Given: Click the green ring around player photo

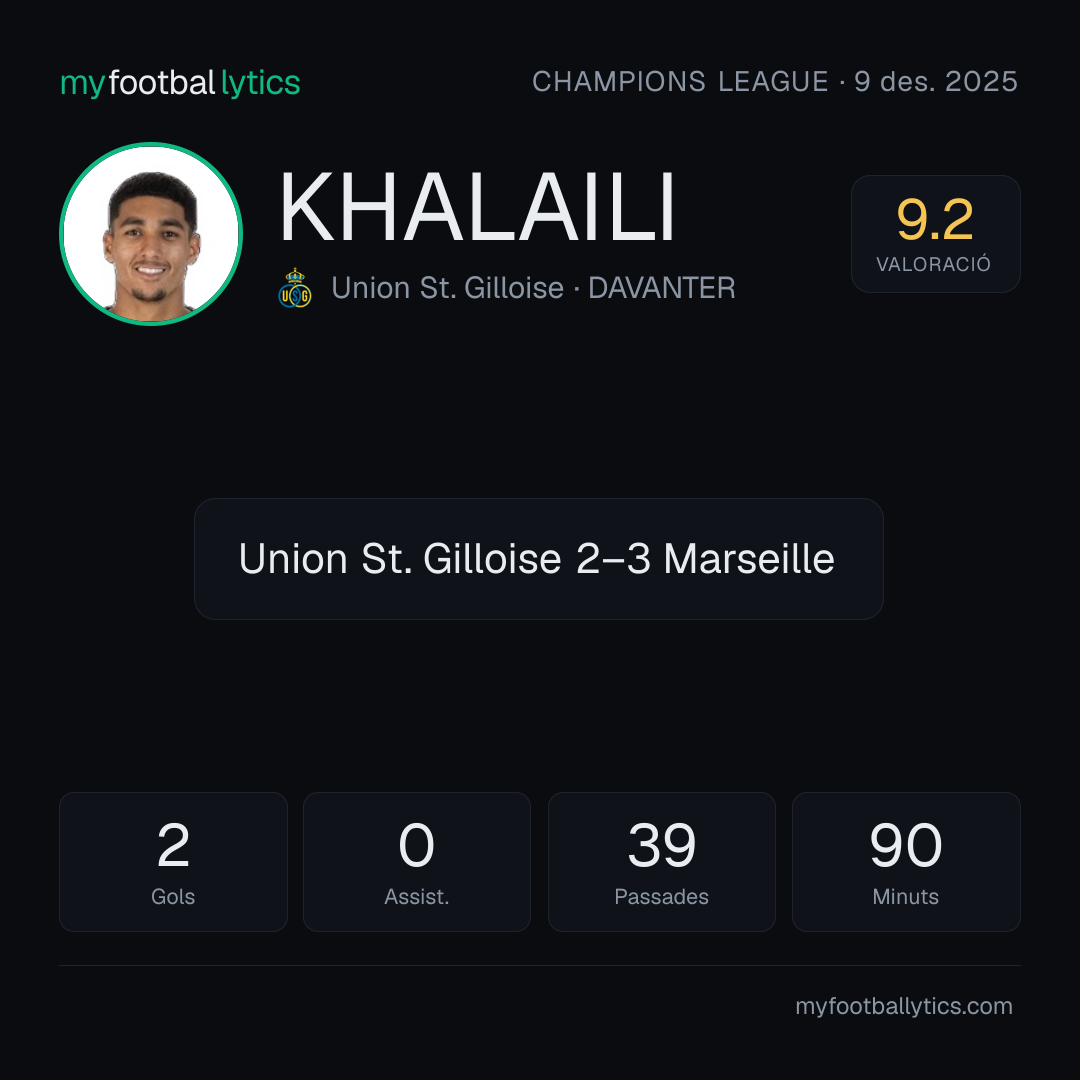Looking at the screenshot, I should click(x=151, y=145).
